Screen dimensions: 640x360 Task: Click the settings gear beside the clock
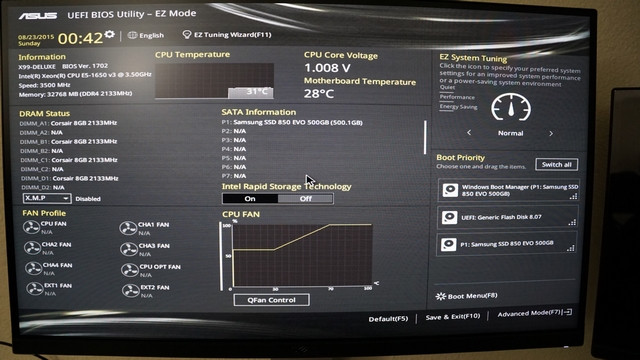click(109, 34)
